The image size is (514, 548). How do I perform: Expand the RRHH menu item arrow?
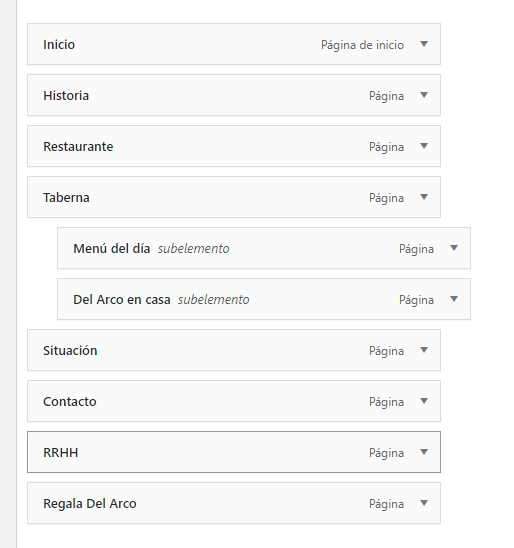point(424,452)
